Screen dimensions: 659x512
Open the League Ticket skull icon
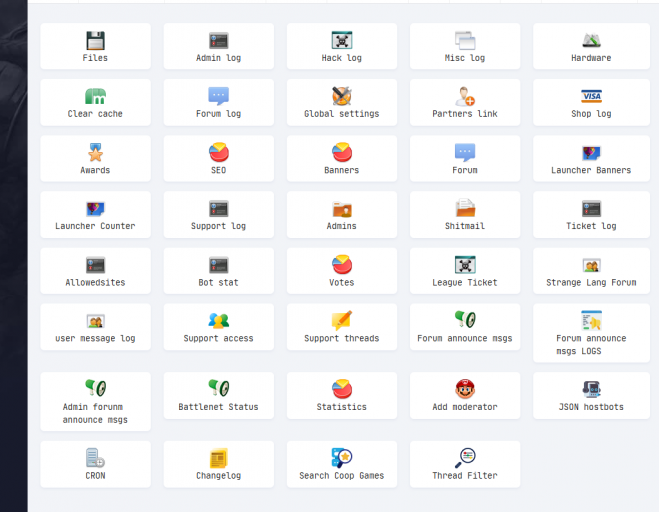tap(465, 265)
